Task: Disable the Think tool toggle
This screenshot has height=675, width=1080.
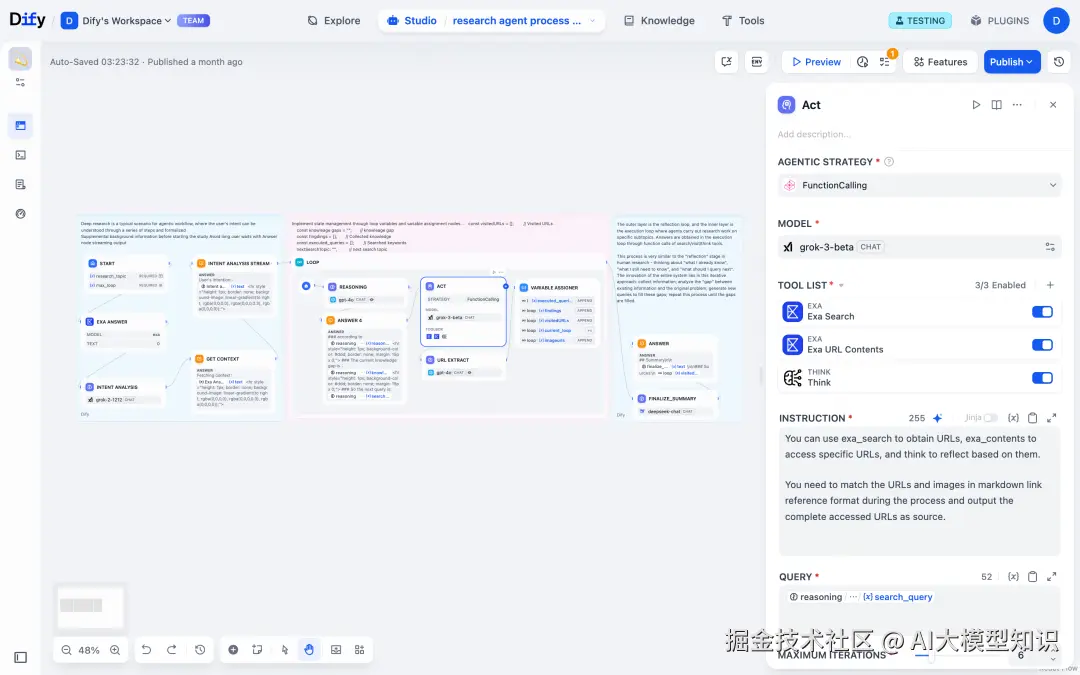Action: pos(1042,377)
